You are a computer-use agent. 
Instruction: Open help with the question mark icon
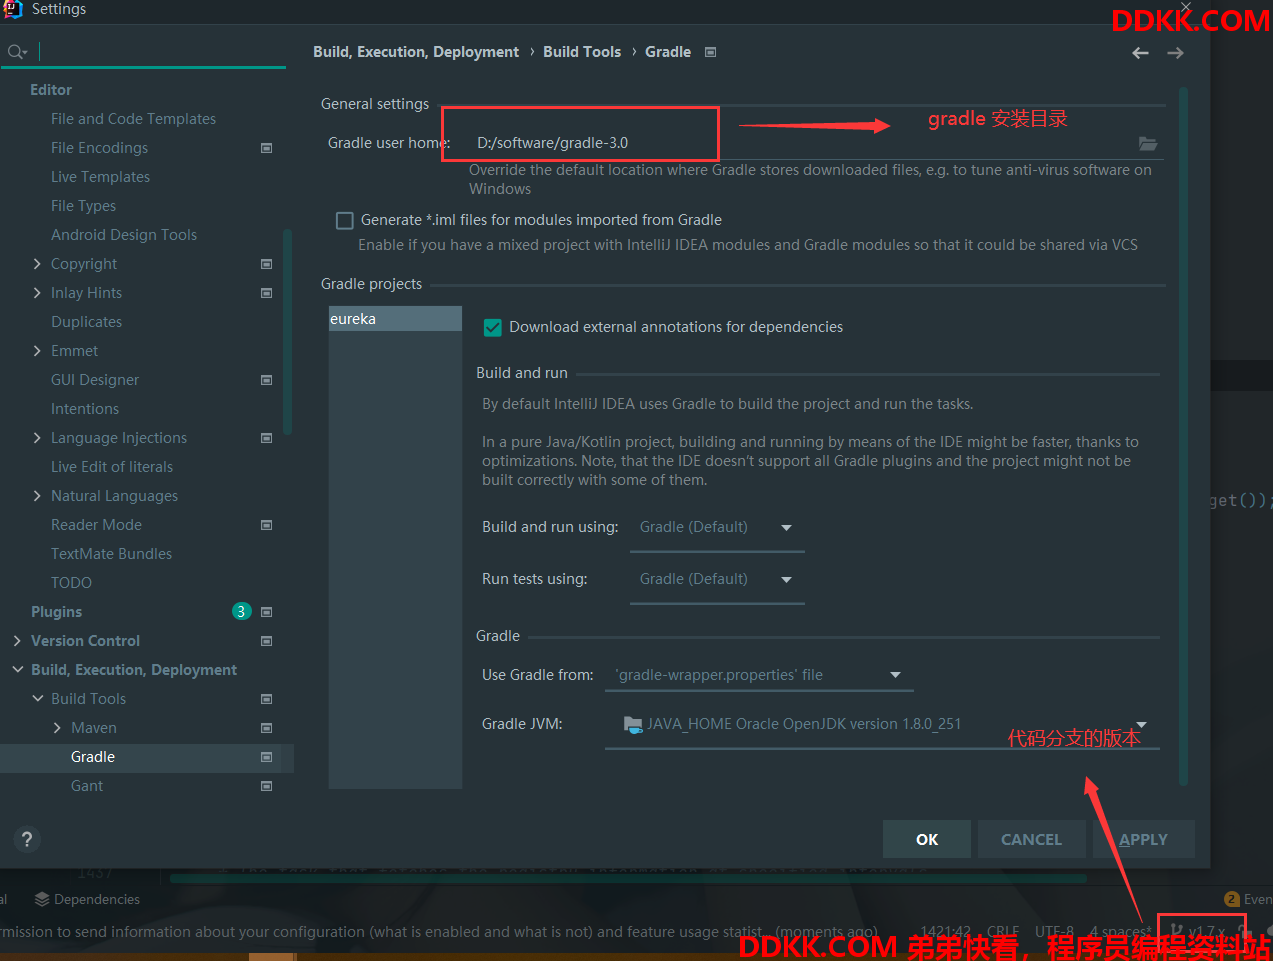click(x=27, y=839)
